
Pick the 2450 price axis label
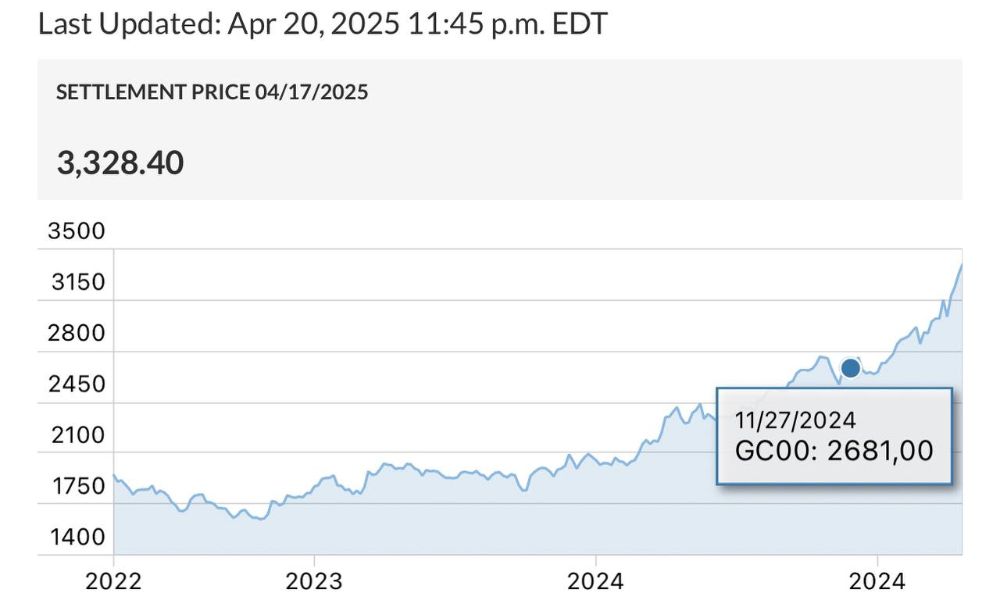coord(76,384)
